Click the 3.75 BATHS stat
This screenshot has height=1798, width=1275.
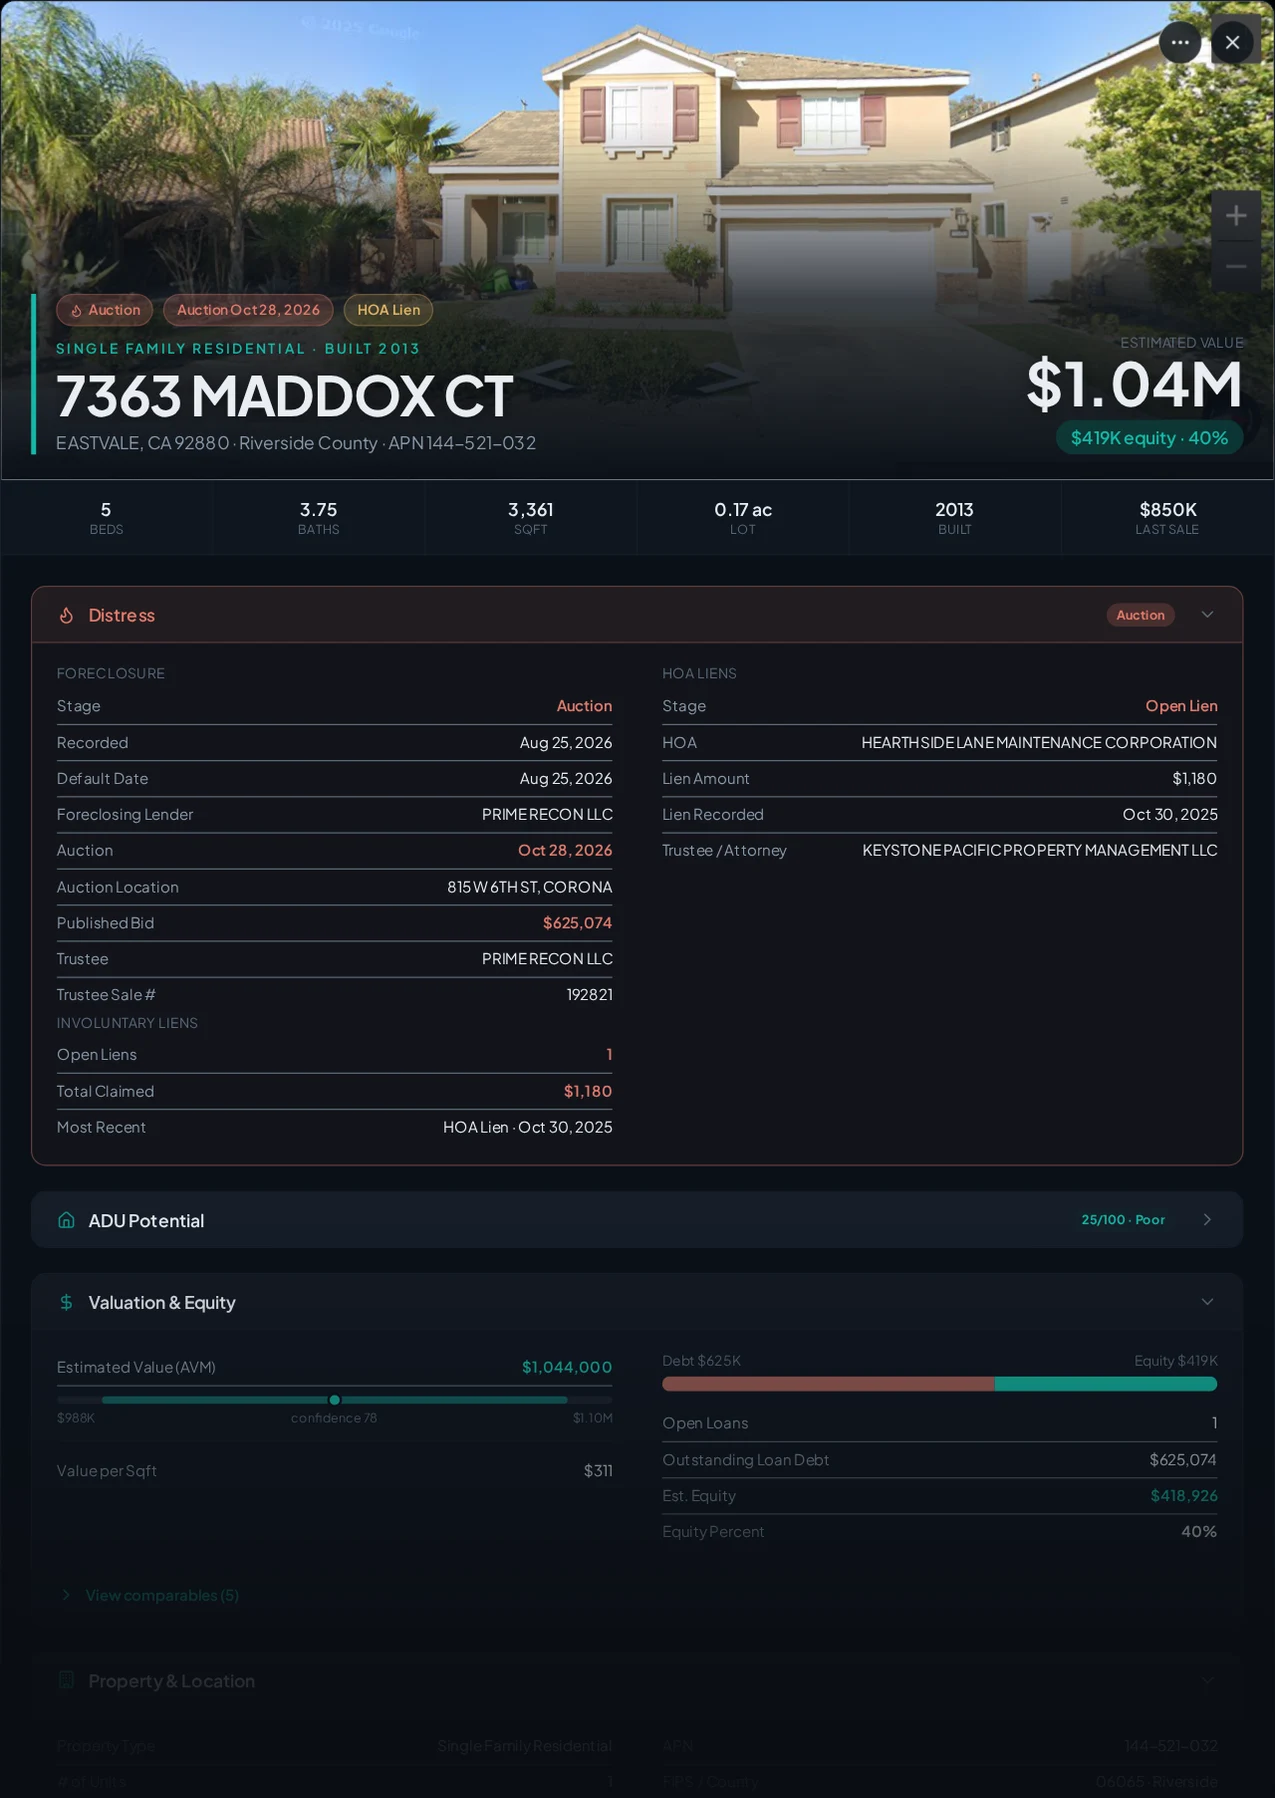(318, 518)
